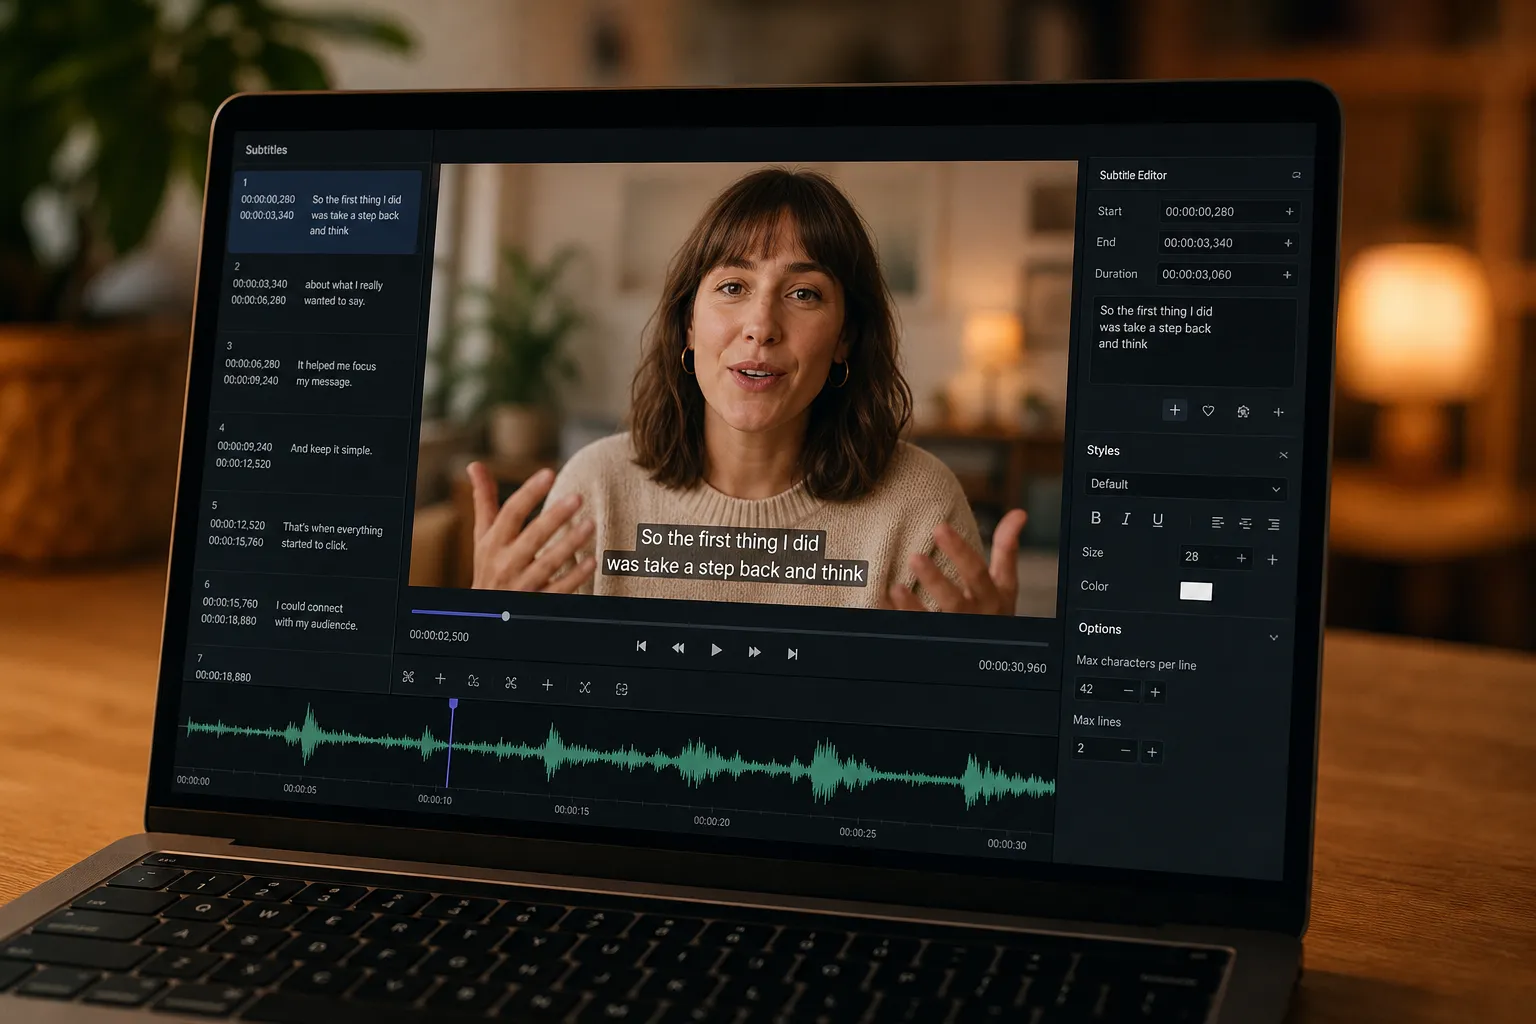Click the End time field 00:00:03,340
The height and width of the screenshot is (1024, 1536).
click(1228, 243)
